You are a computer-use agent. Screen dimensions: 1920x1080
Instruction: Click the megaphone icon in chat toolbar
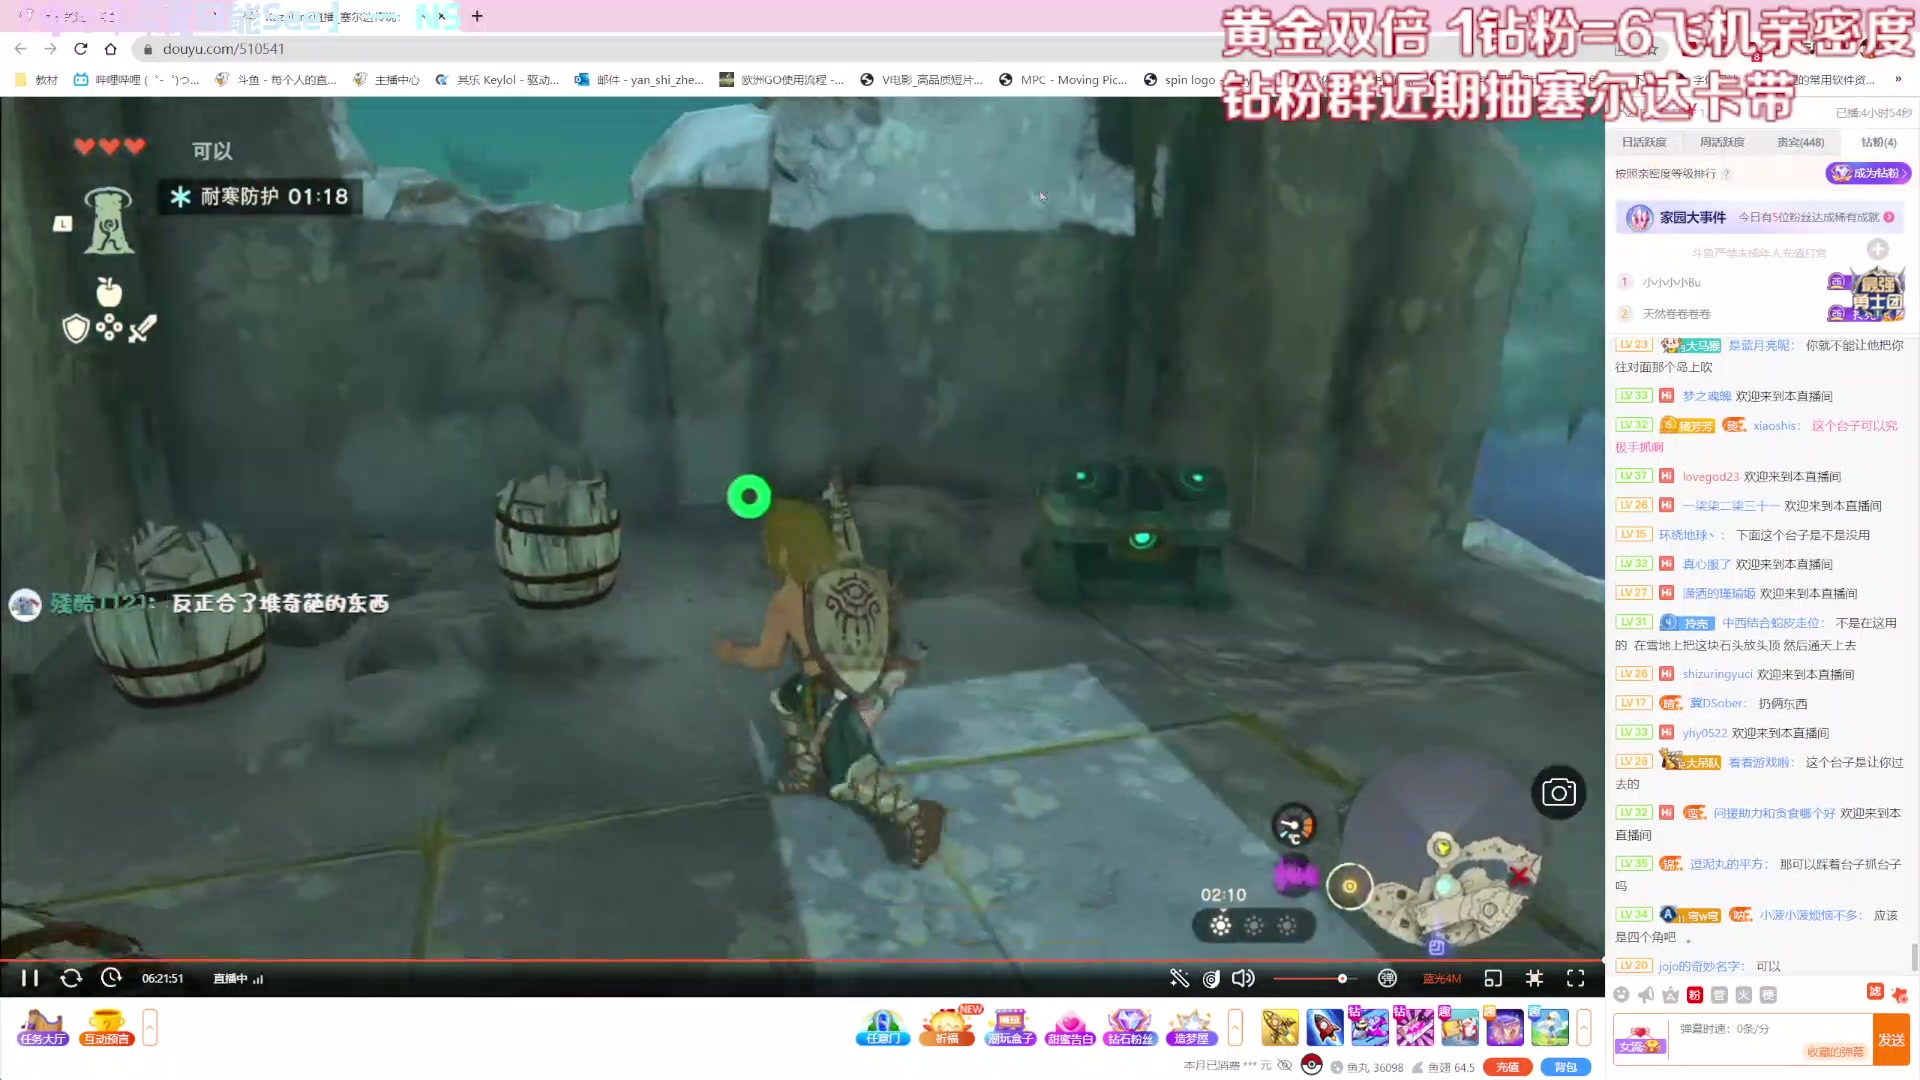coord(1646,995)
